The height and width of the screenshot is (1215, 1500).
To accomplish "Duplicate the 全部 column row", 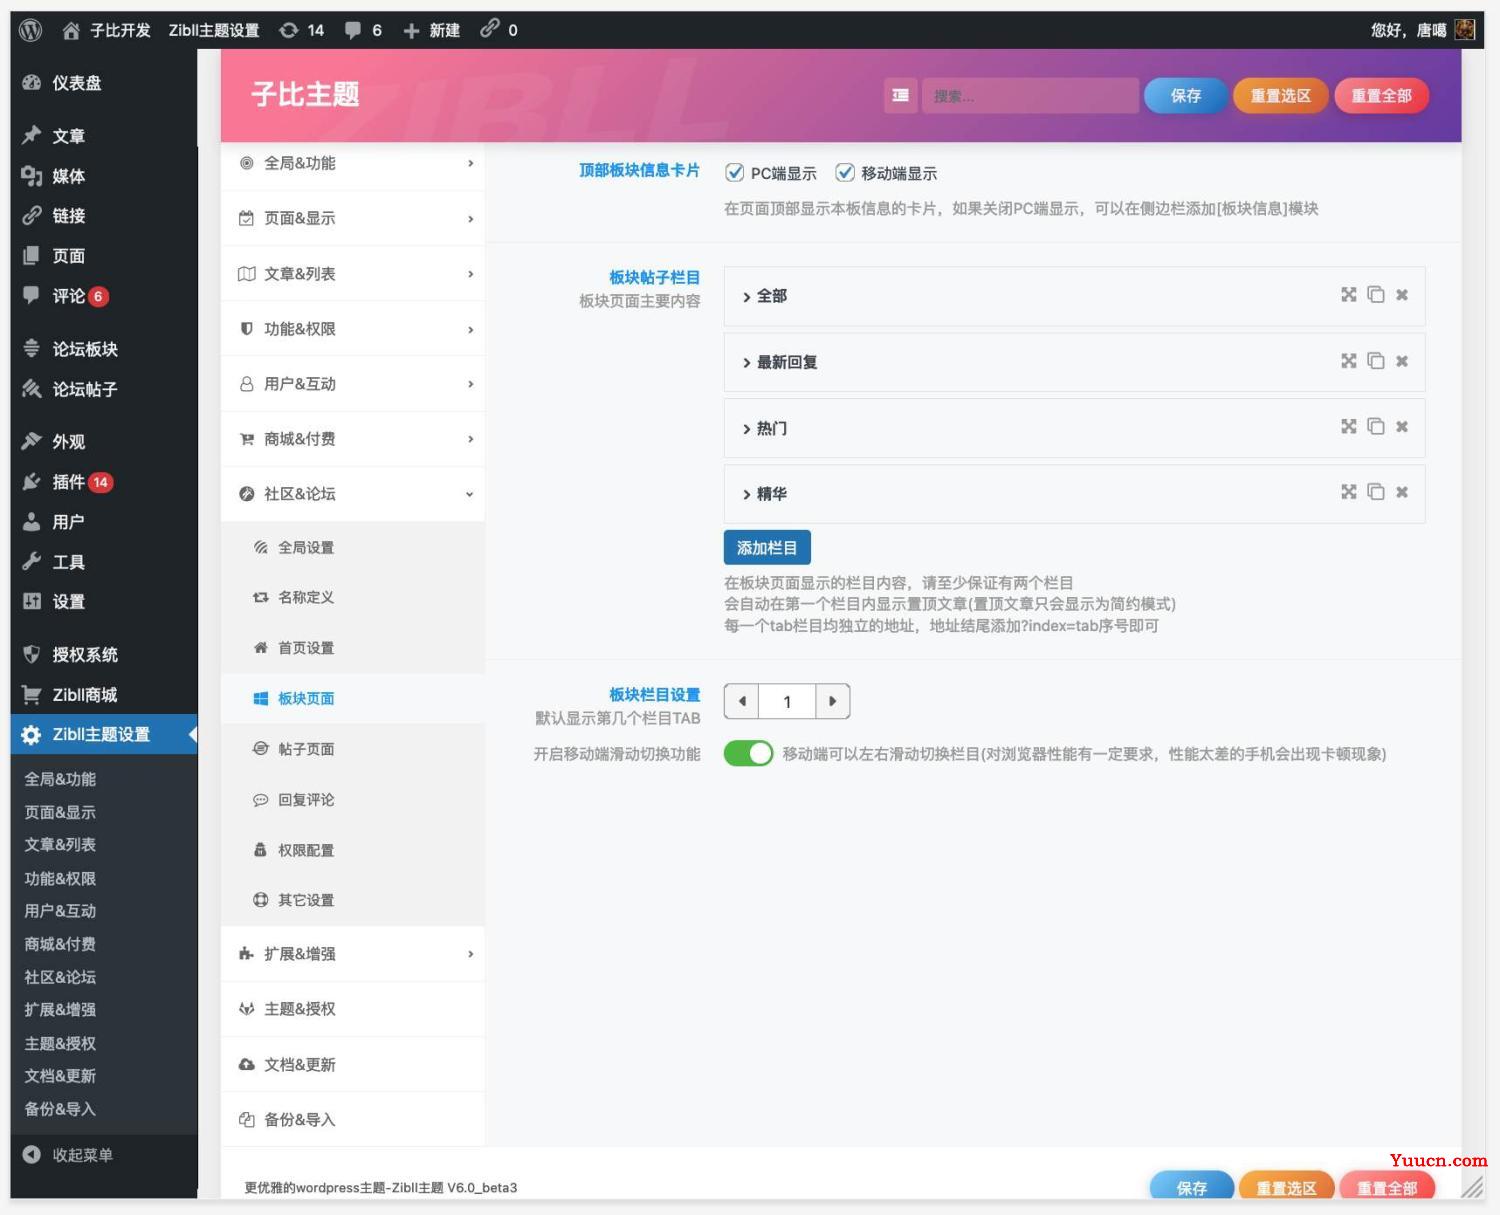I will tap(1376, 295).
